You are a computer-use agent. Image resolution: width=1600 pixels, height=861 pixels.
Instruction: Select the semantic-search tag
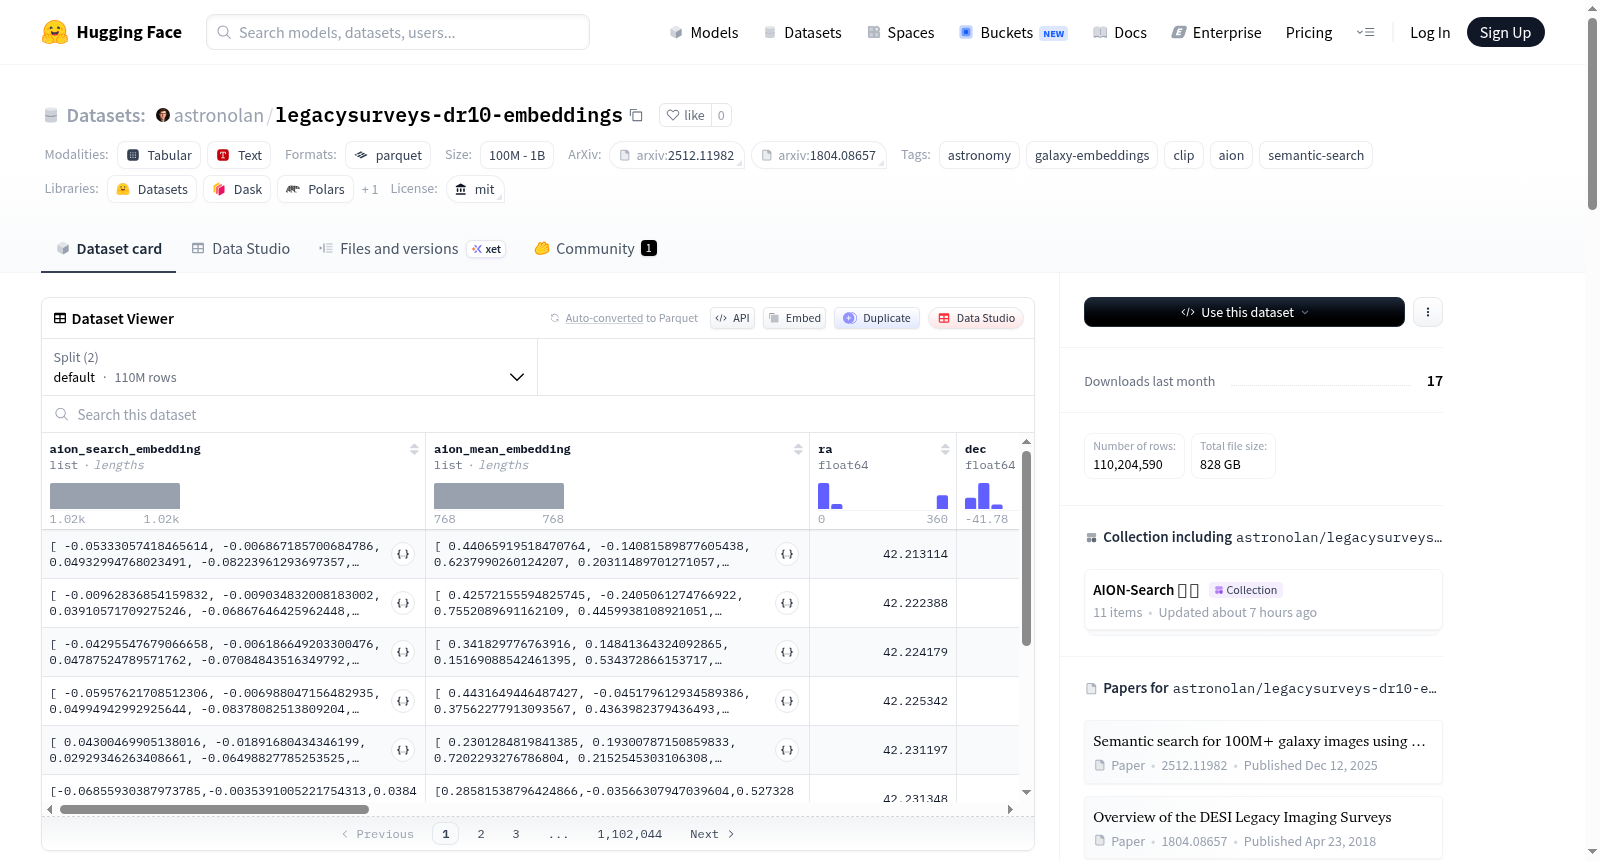click(x=1316, y=155)
